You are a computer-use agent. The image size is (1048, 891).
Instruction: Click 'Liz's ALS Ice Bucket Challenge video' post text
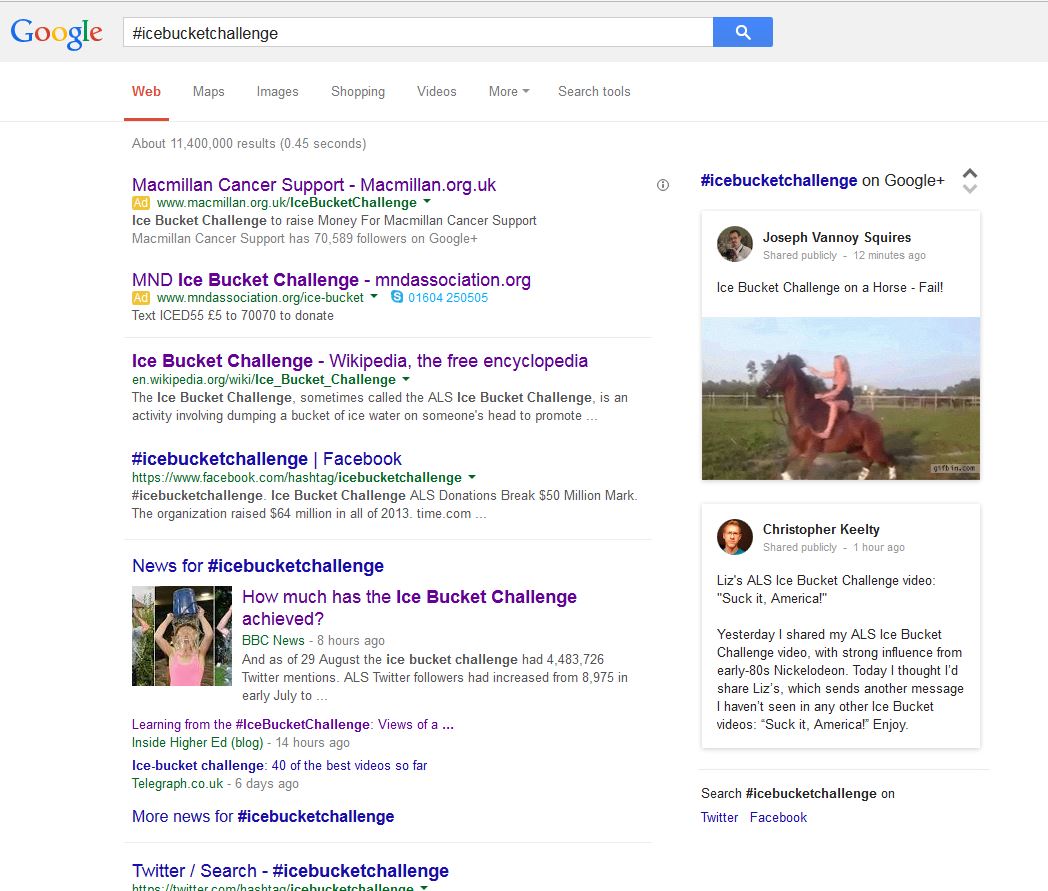pyautogui.click(x=826, y=590)
